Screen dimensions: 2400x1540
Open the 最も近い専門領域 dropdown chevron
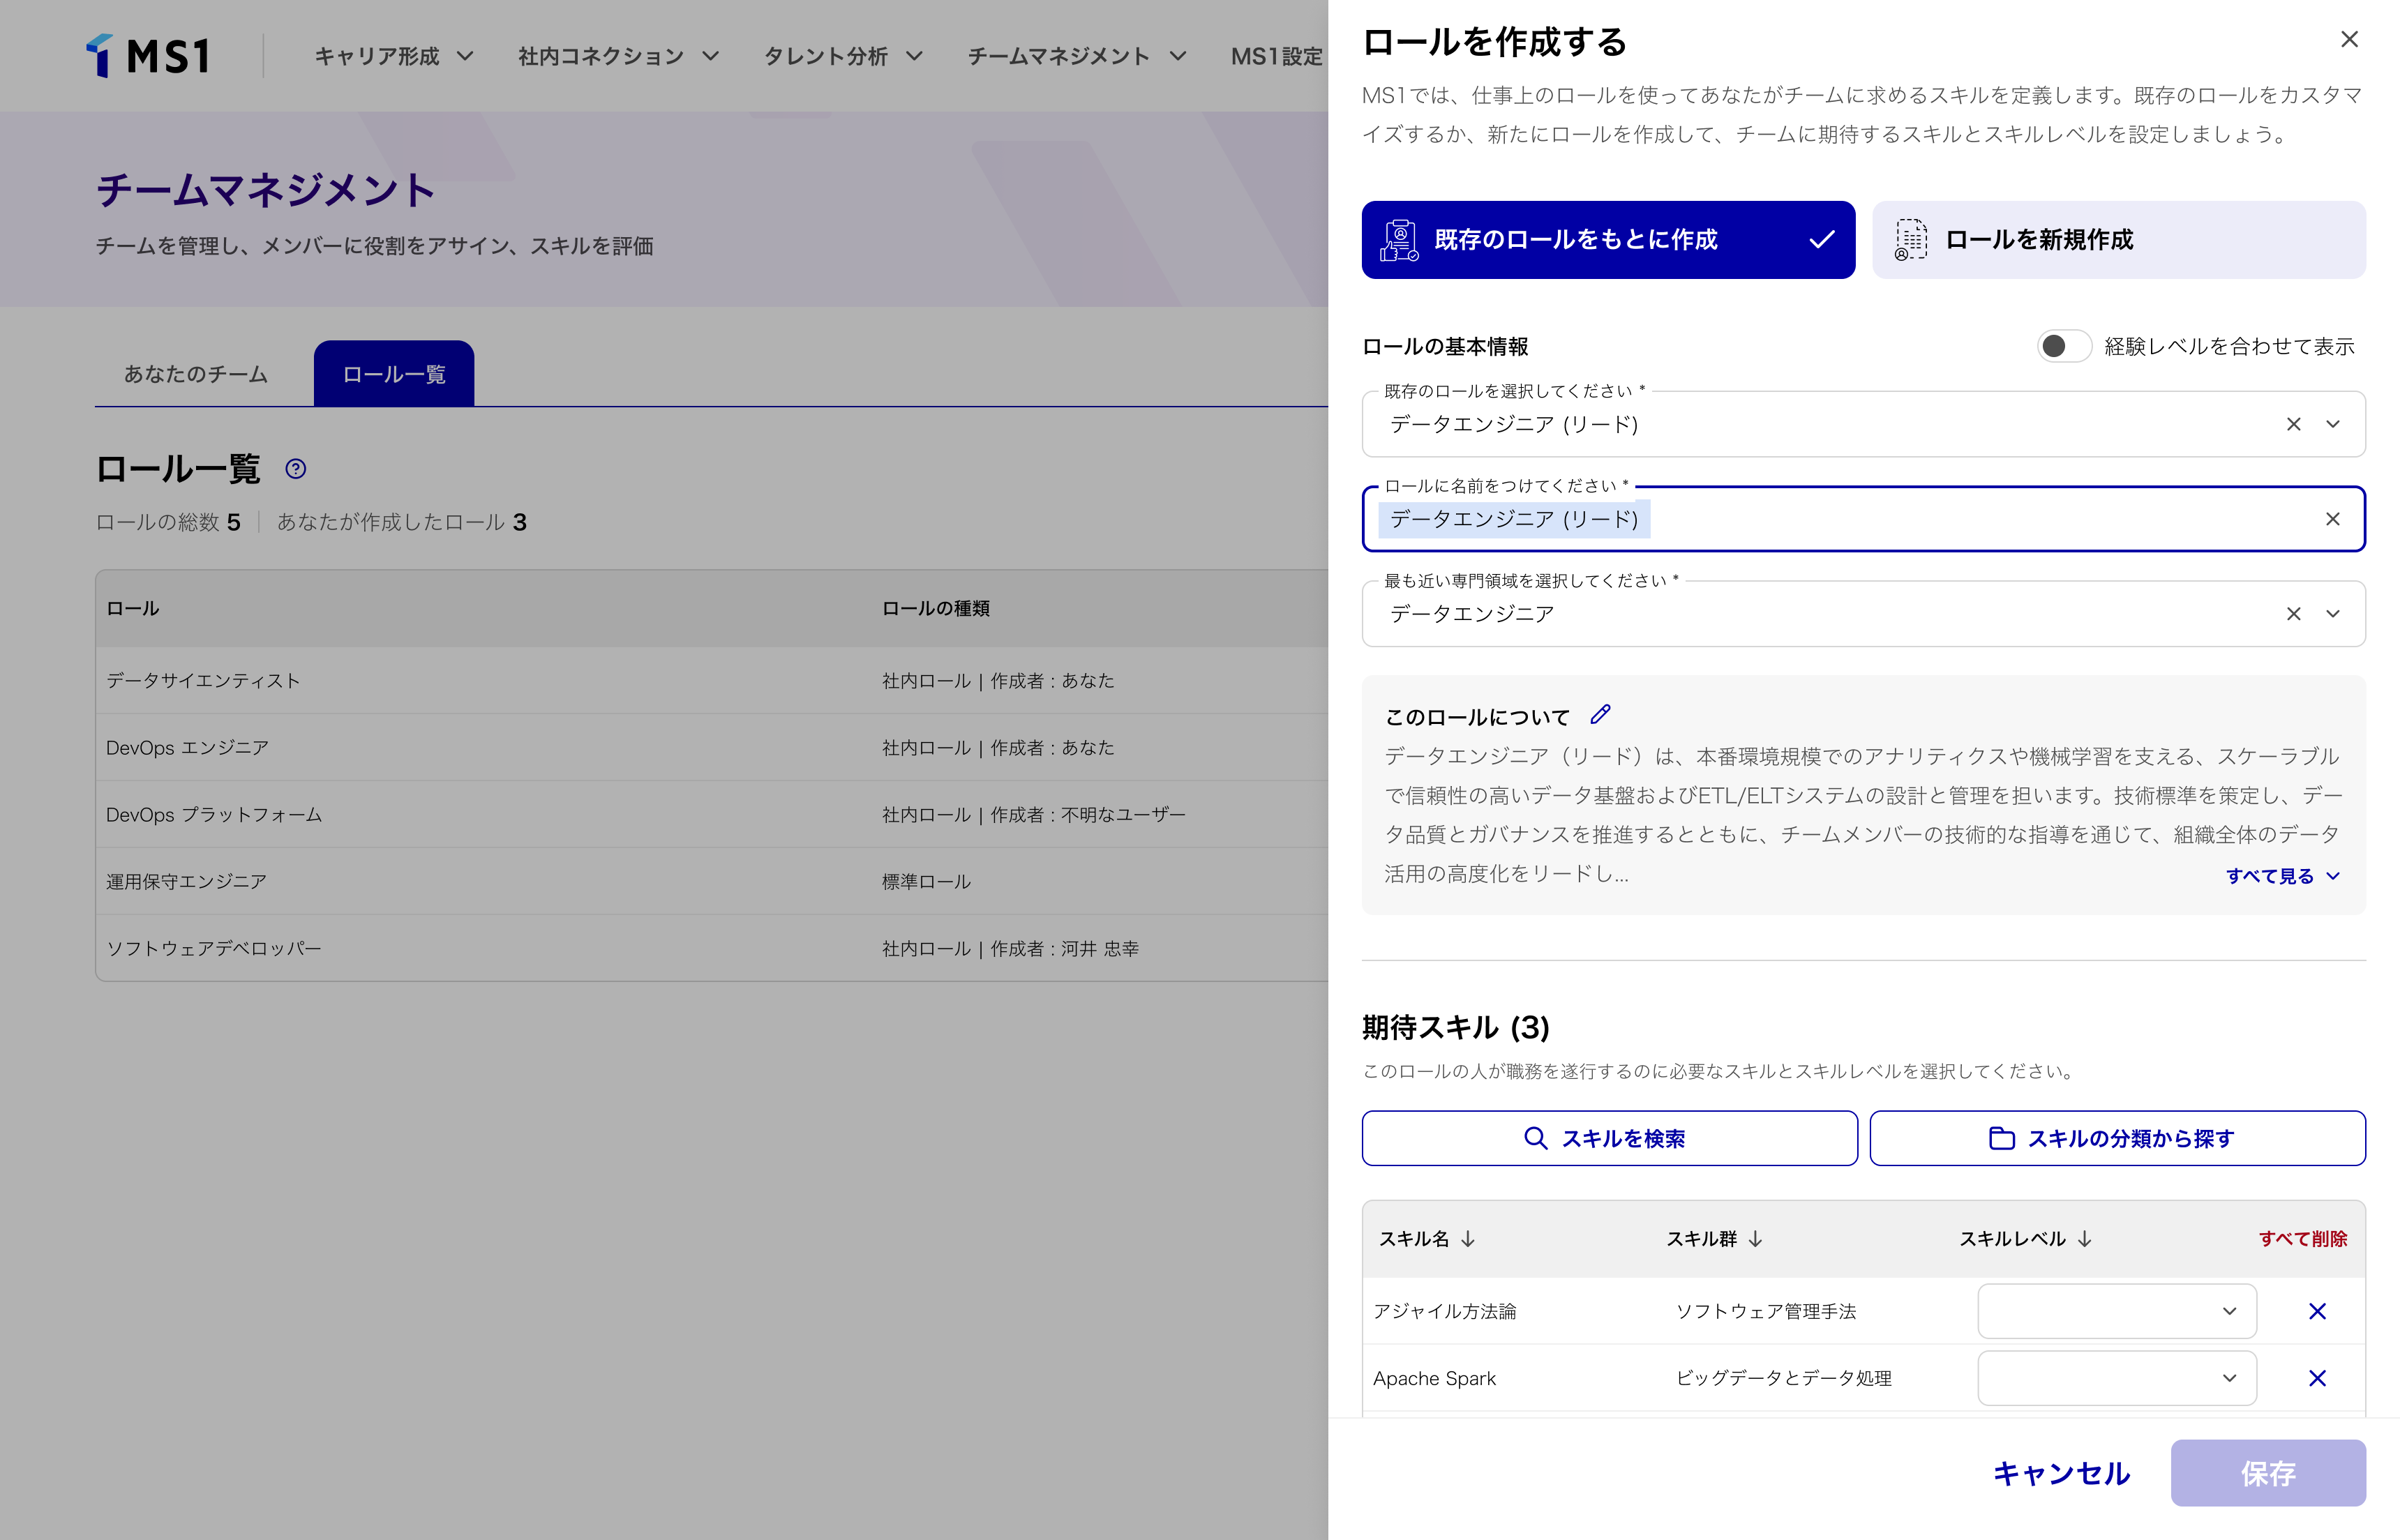[x=2333, y=614]
